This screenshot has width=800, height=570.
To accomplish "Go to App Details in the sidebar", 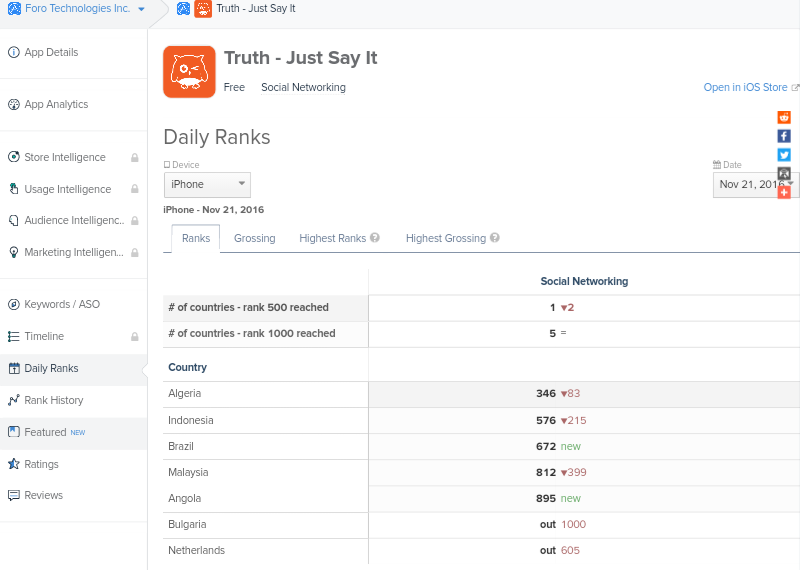I will tap(51, 52).
